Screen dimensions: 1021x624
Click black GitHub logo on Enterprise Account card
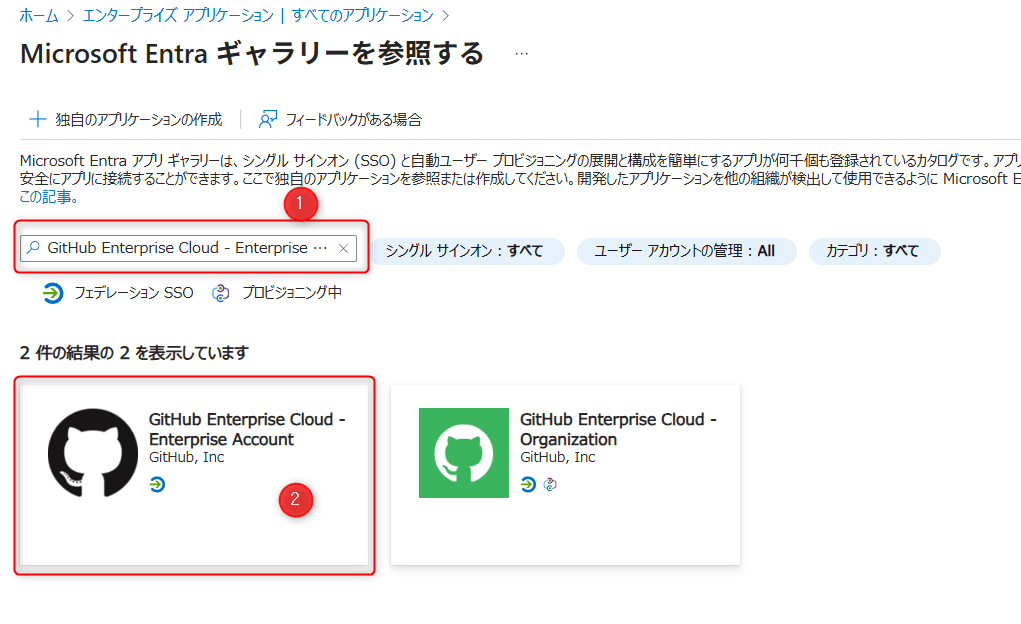click(93, 453)
